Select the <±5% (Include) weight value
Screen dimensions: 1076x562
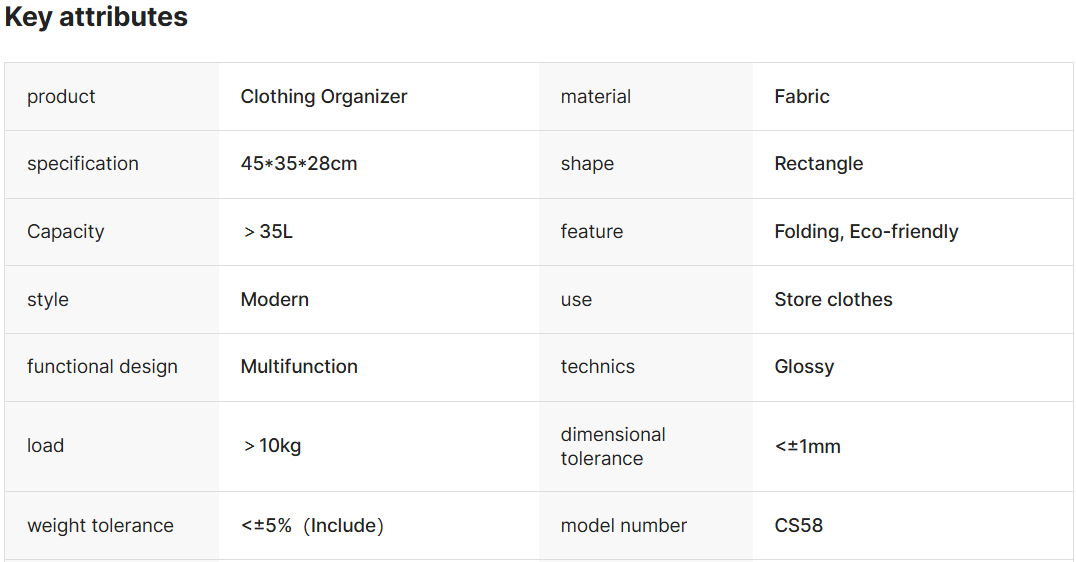coord(312,526)
